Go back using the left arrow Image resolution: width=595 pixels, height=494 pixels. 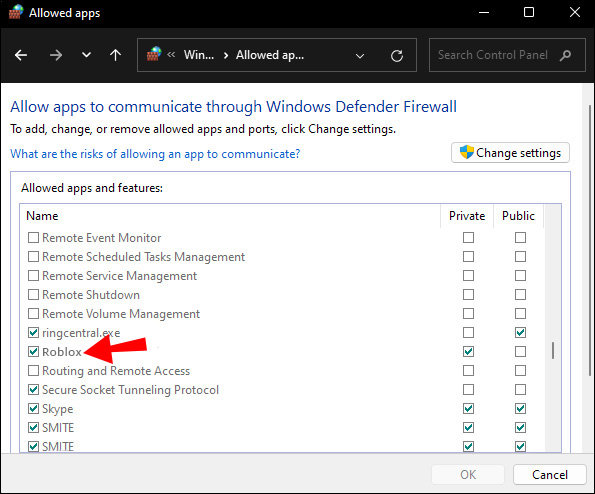tap(21, 55)
